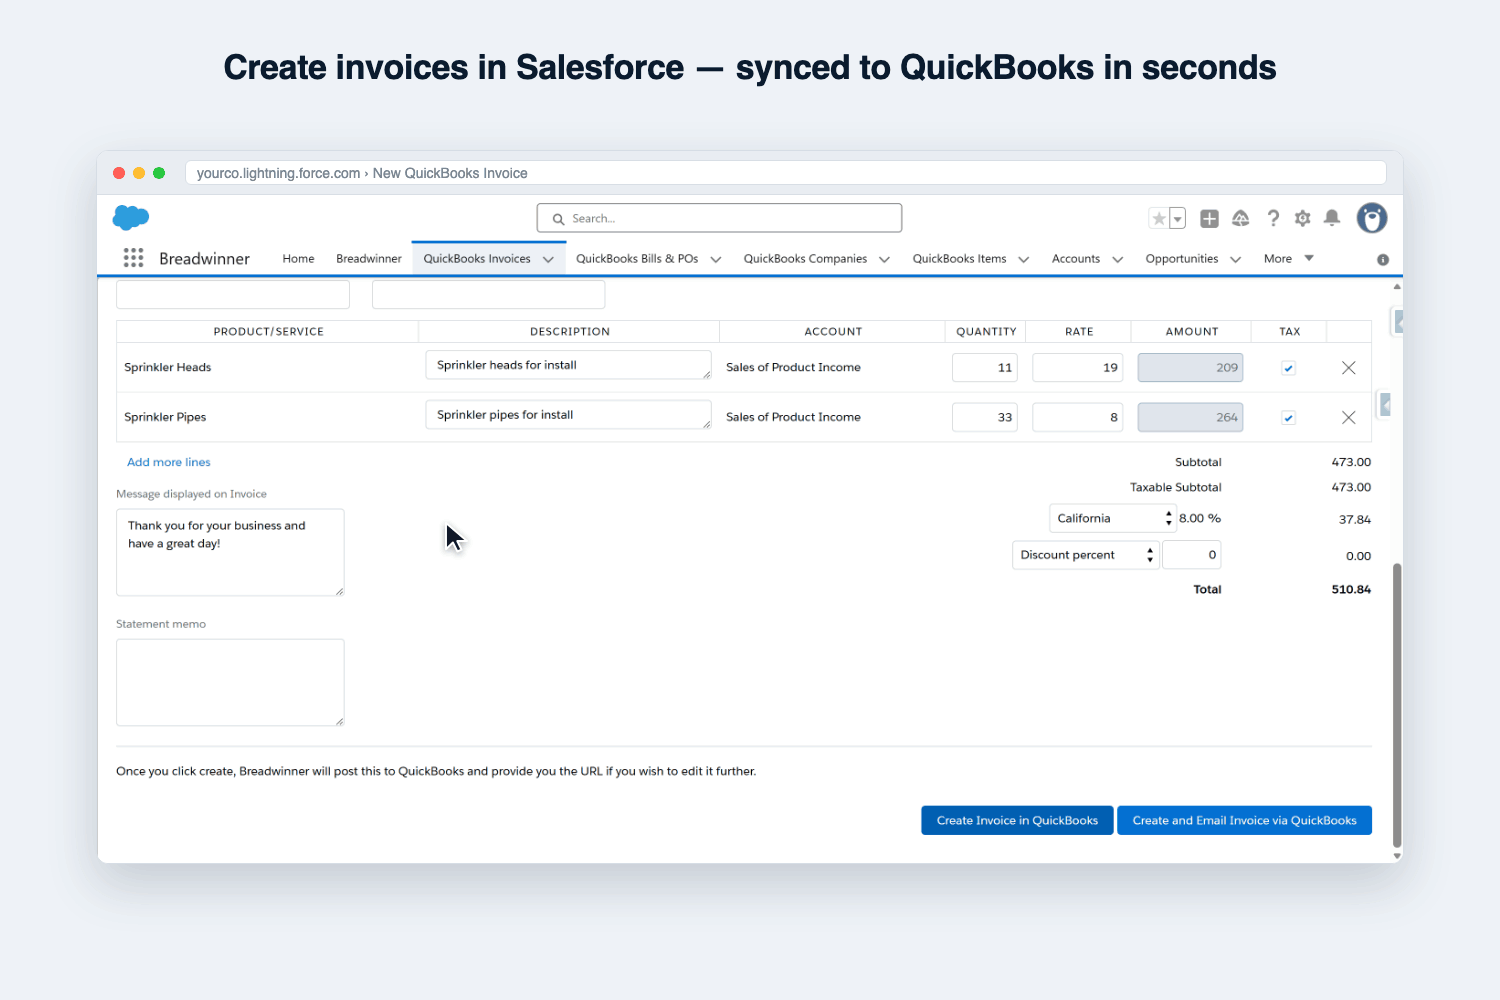The image size is (1500, 1000).
Task: Open the QuickBooks Items tab
Action: coord(959,259)
